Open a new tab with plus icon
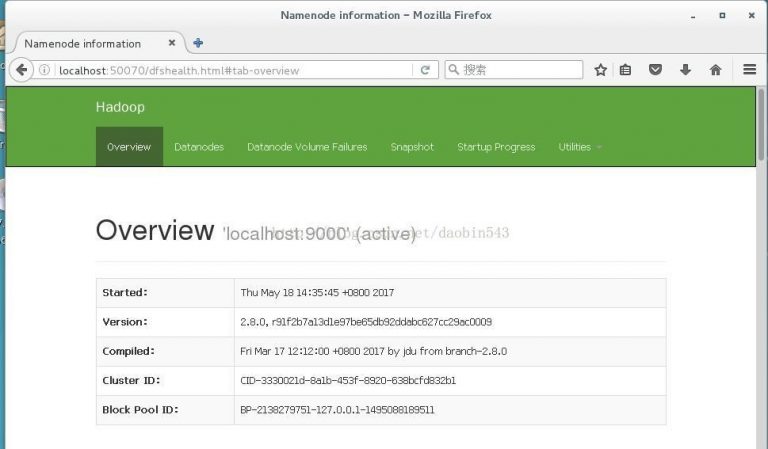 198,43
